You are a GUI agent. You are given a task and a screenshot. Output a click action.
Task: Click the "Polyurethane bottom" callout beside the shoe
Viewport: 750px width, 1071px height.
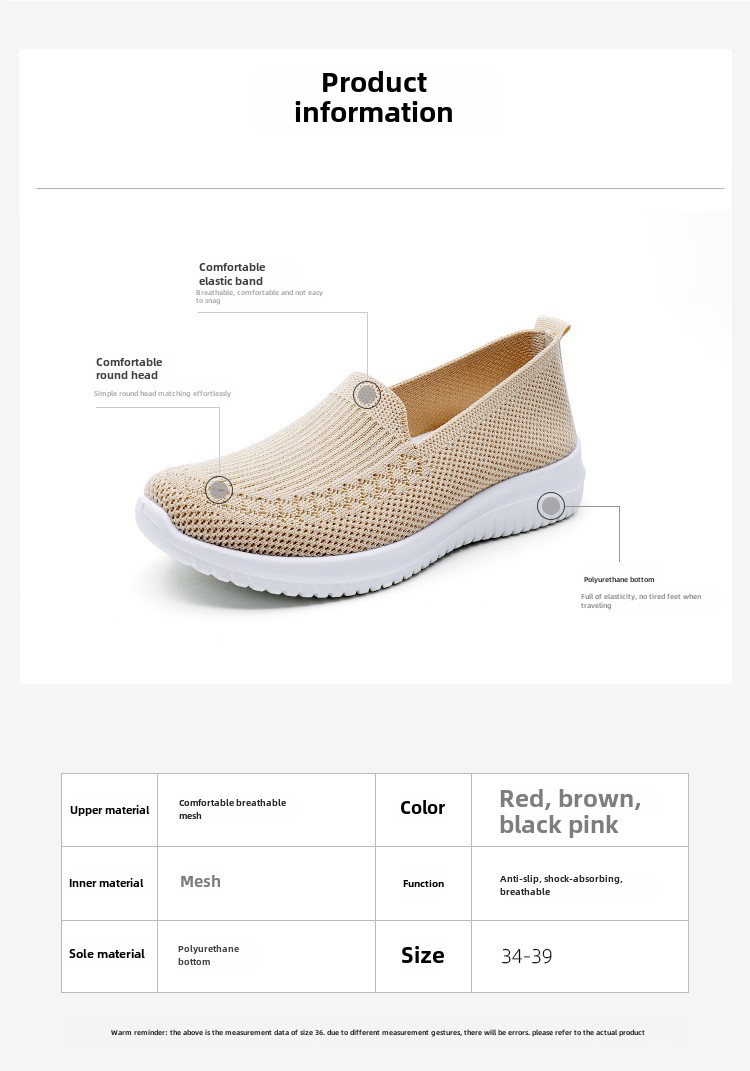pyautogui.click(x=619, y=580)
